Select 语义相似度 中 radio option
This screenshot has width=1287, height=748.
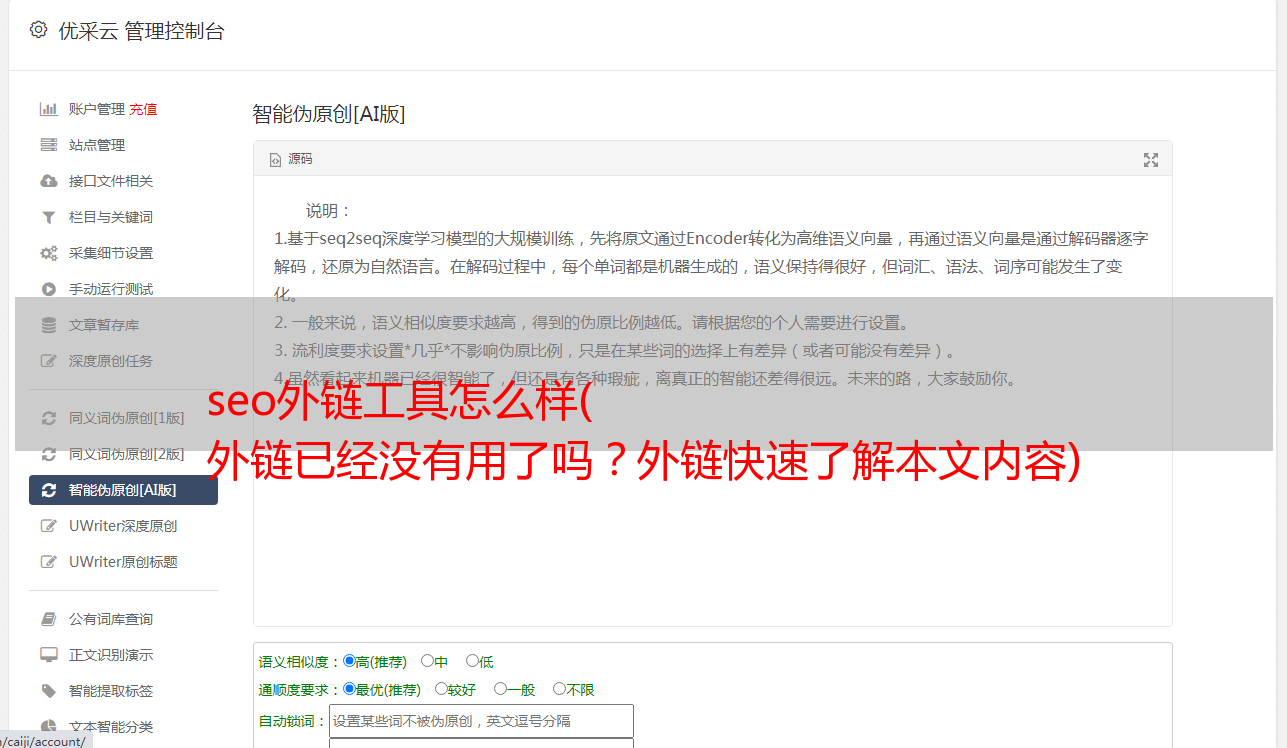427,661
